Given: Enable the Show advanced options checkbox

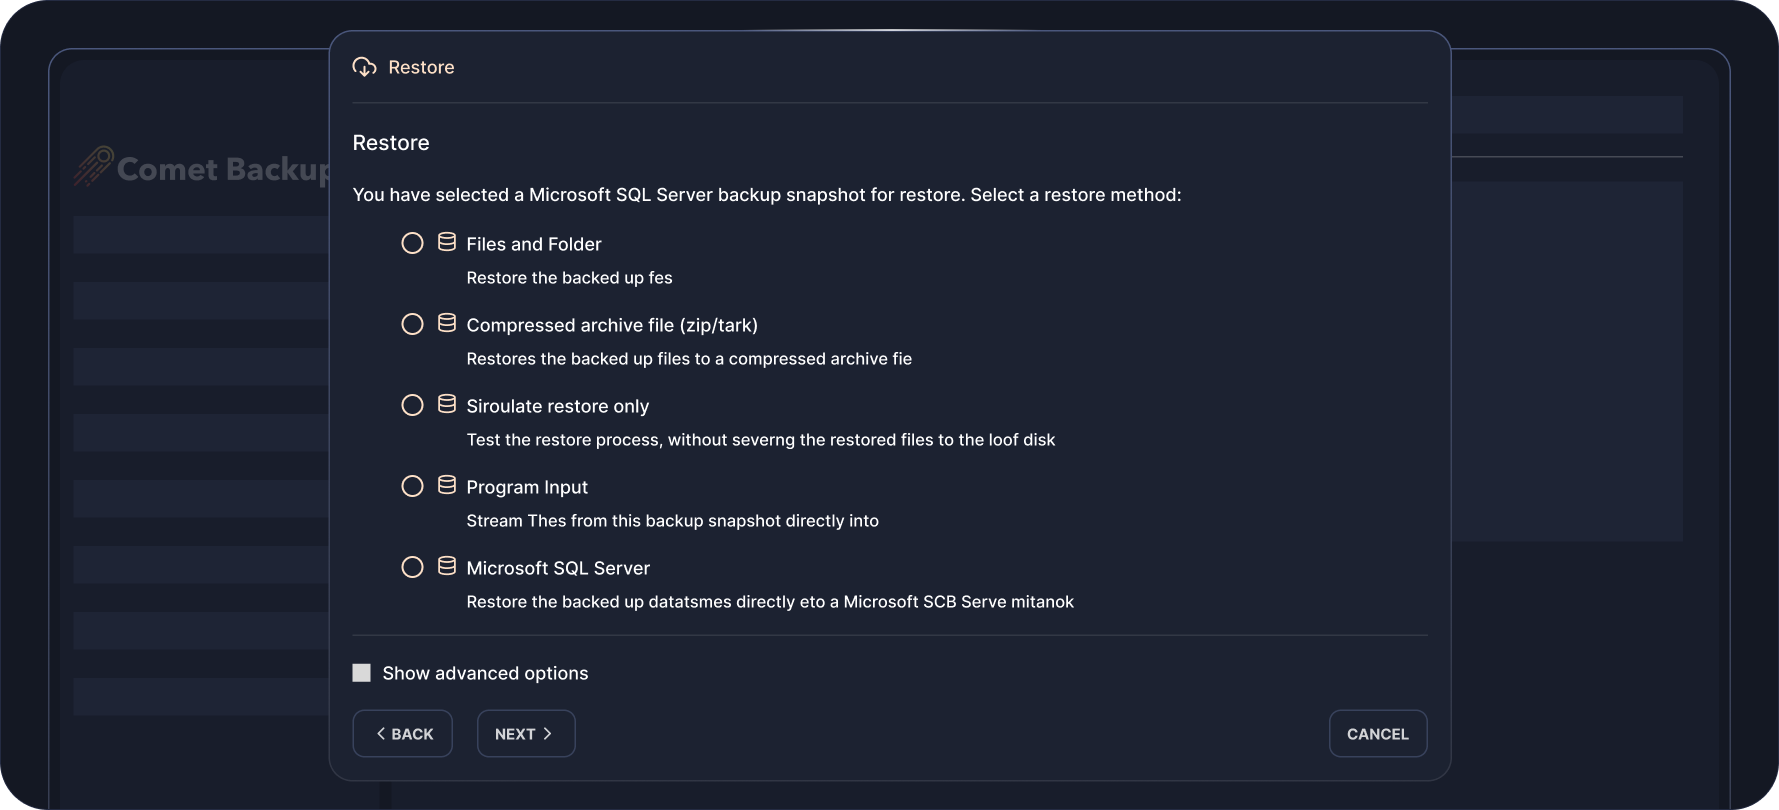Looking at the screenshot, I should click(362, 673).
